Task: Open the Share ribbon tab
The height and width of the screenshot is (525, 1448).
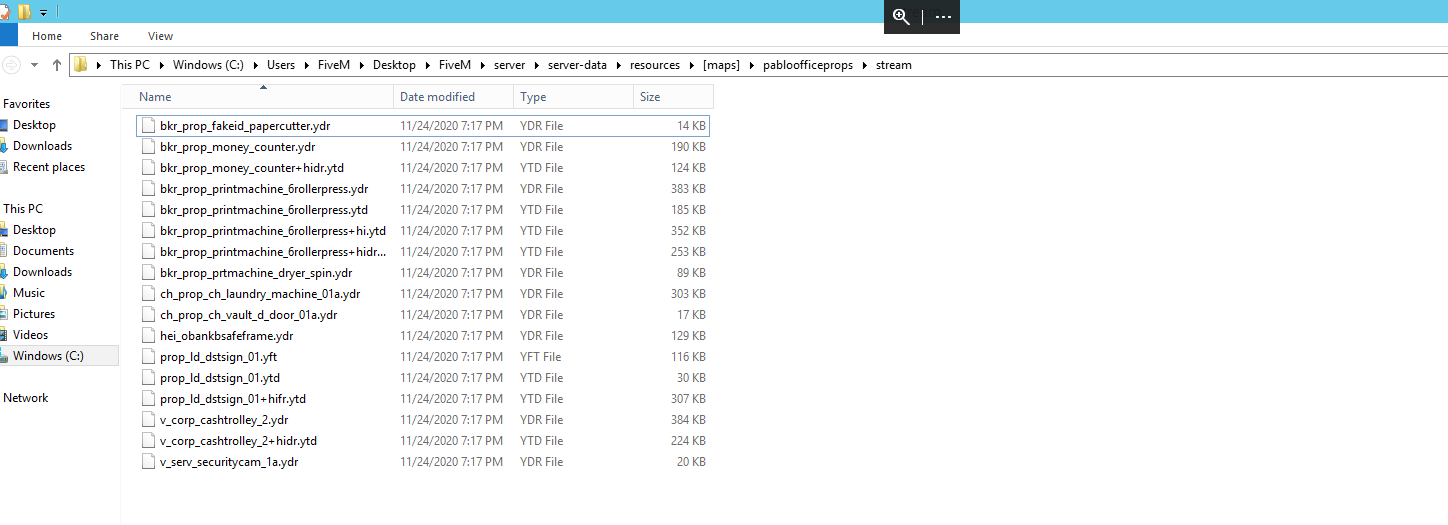Action: coord(105,36)
